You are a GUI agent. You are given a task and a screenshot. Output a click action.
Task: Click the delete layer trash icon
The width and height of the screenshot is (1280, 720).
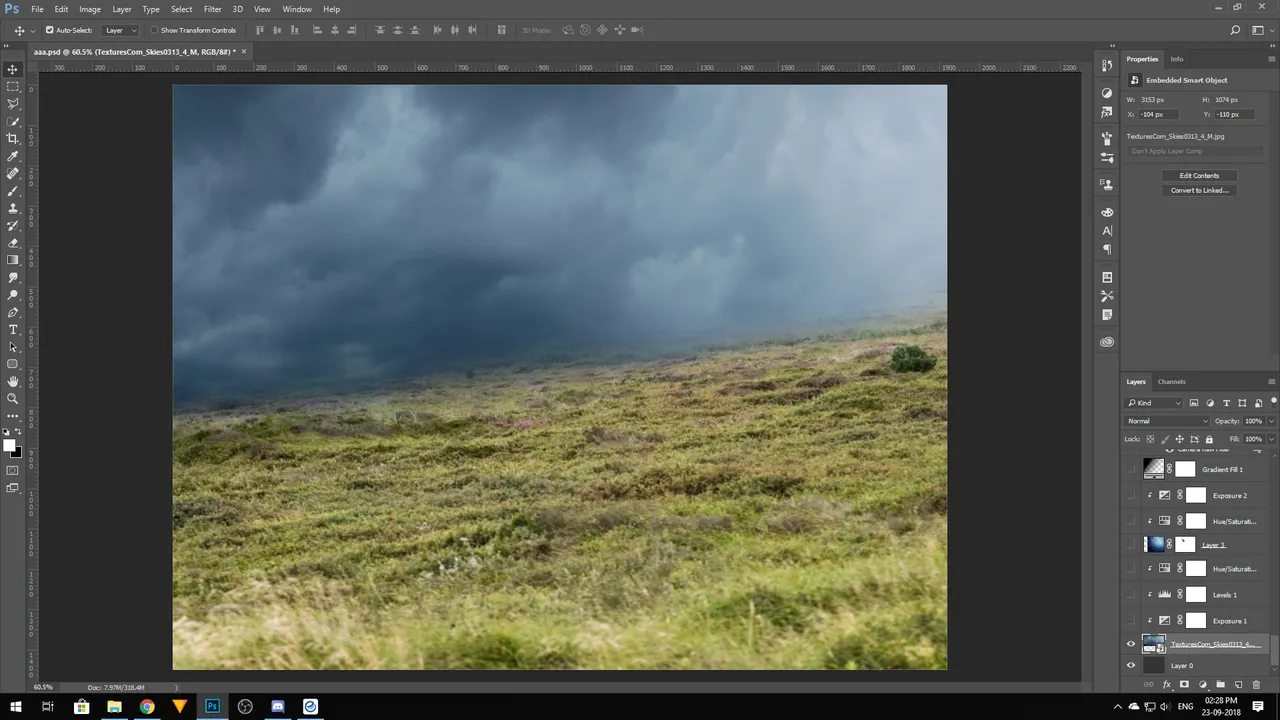[x=1257, y=685]
